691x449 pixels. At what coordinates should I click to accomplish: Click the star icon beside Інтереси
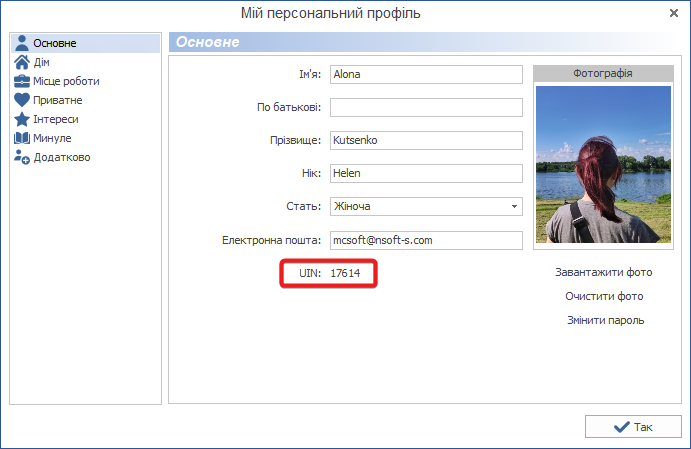pos(22,119)
